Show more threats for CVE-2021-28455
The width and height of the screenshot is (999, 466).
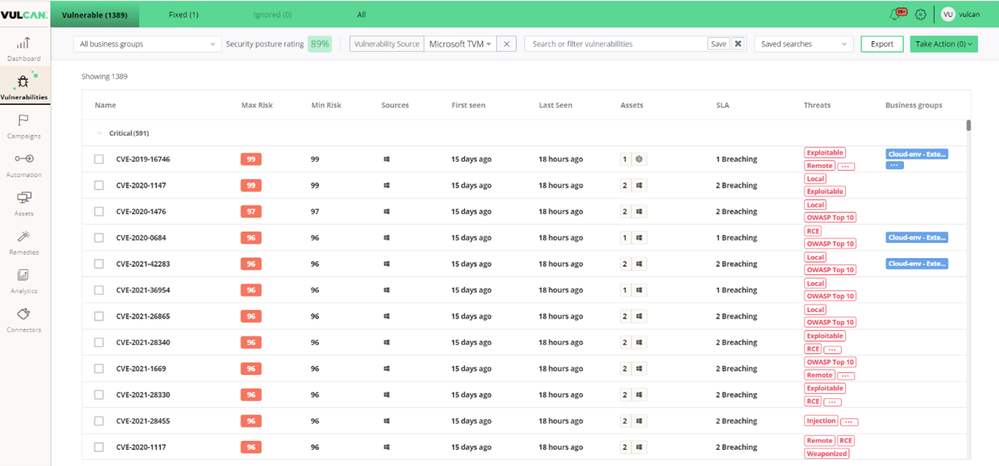point(849,421)
